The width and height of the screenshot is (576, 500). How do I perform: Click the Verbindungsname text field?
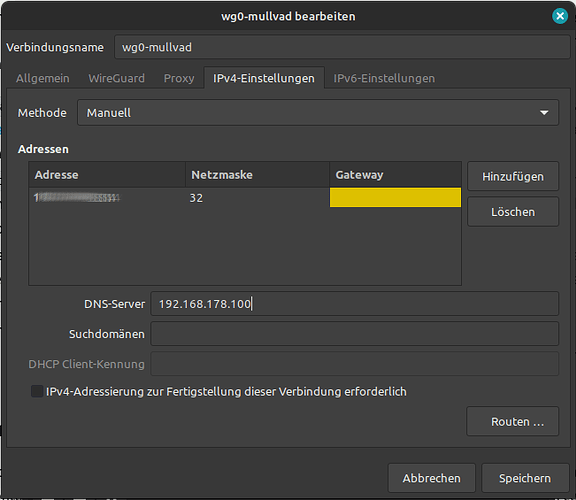click(x=342, y=47)
